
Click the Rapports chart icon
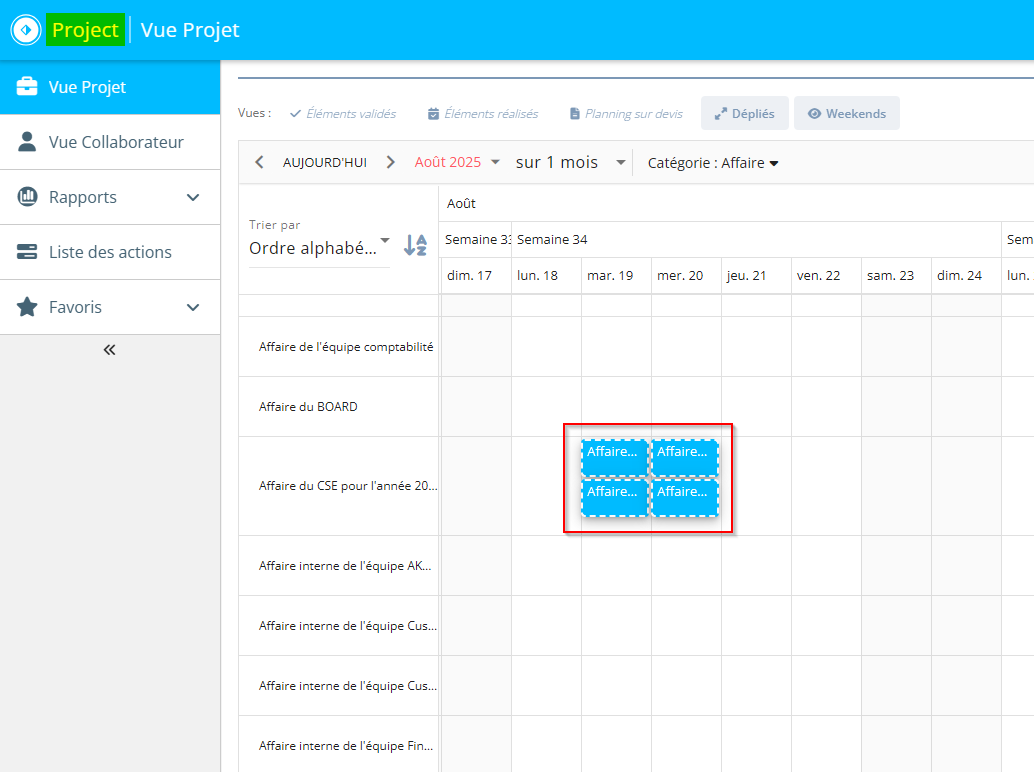tap(28, 197)
